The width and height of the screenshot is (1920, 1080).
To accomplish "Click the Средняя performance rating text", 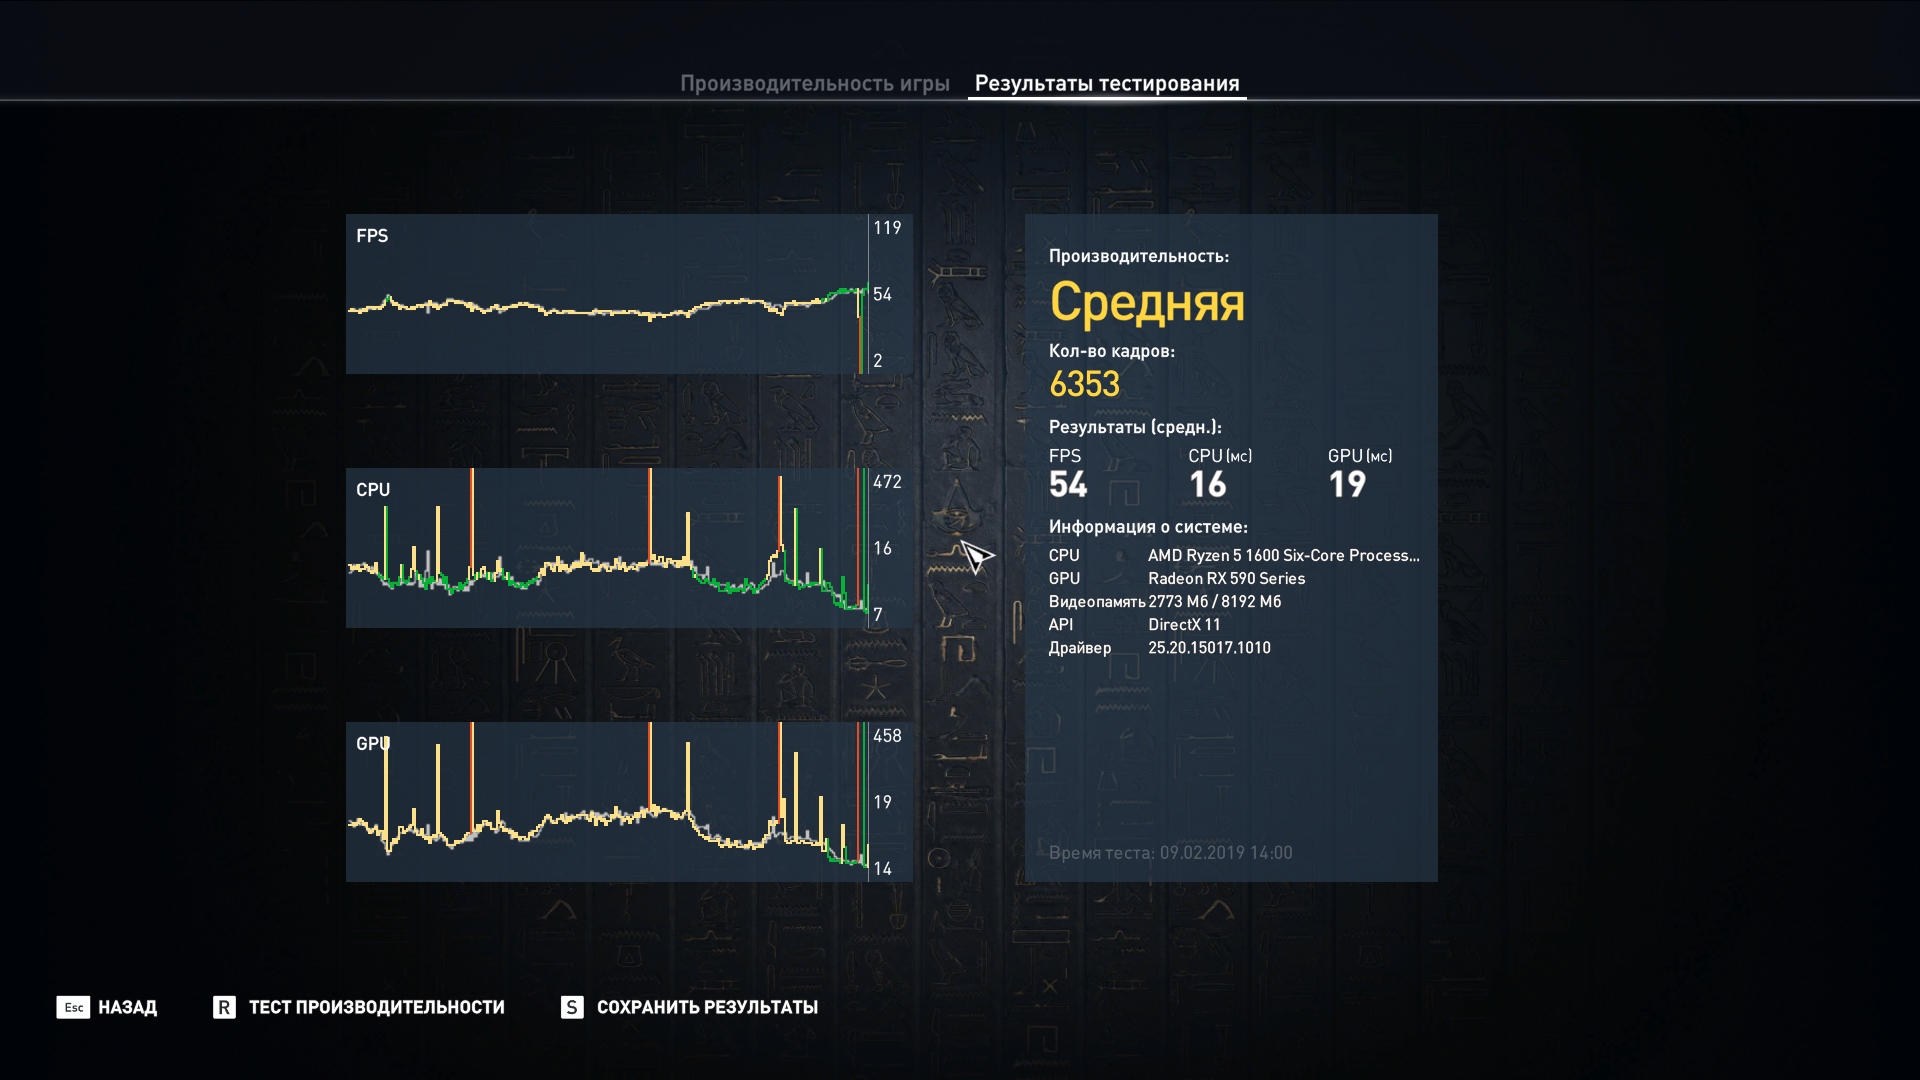I will (1147, 302).
